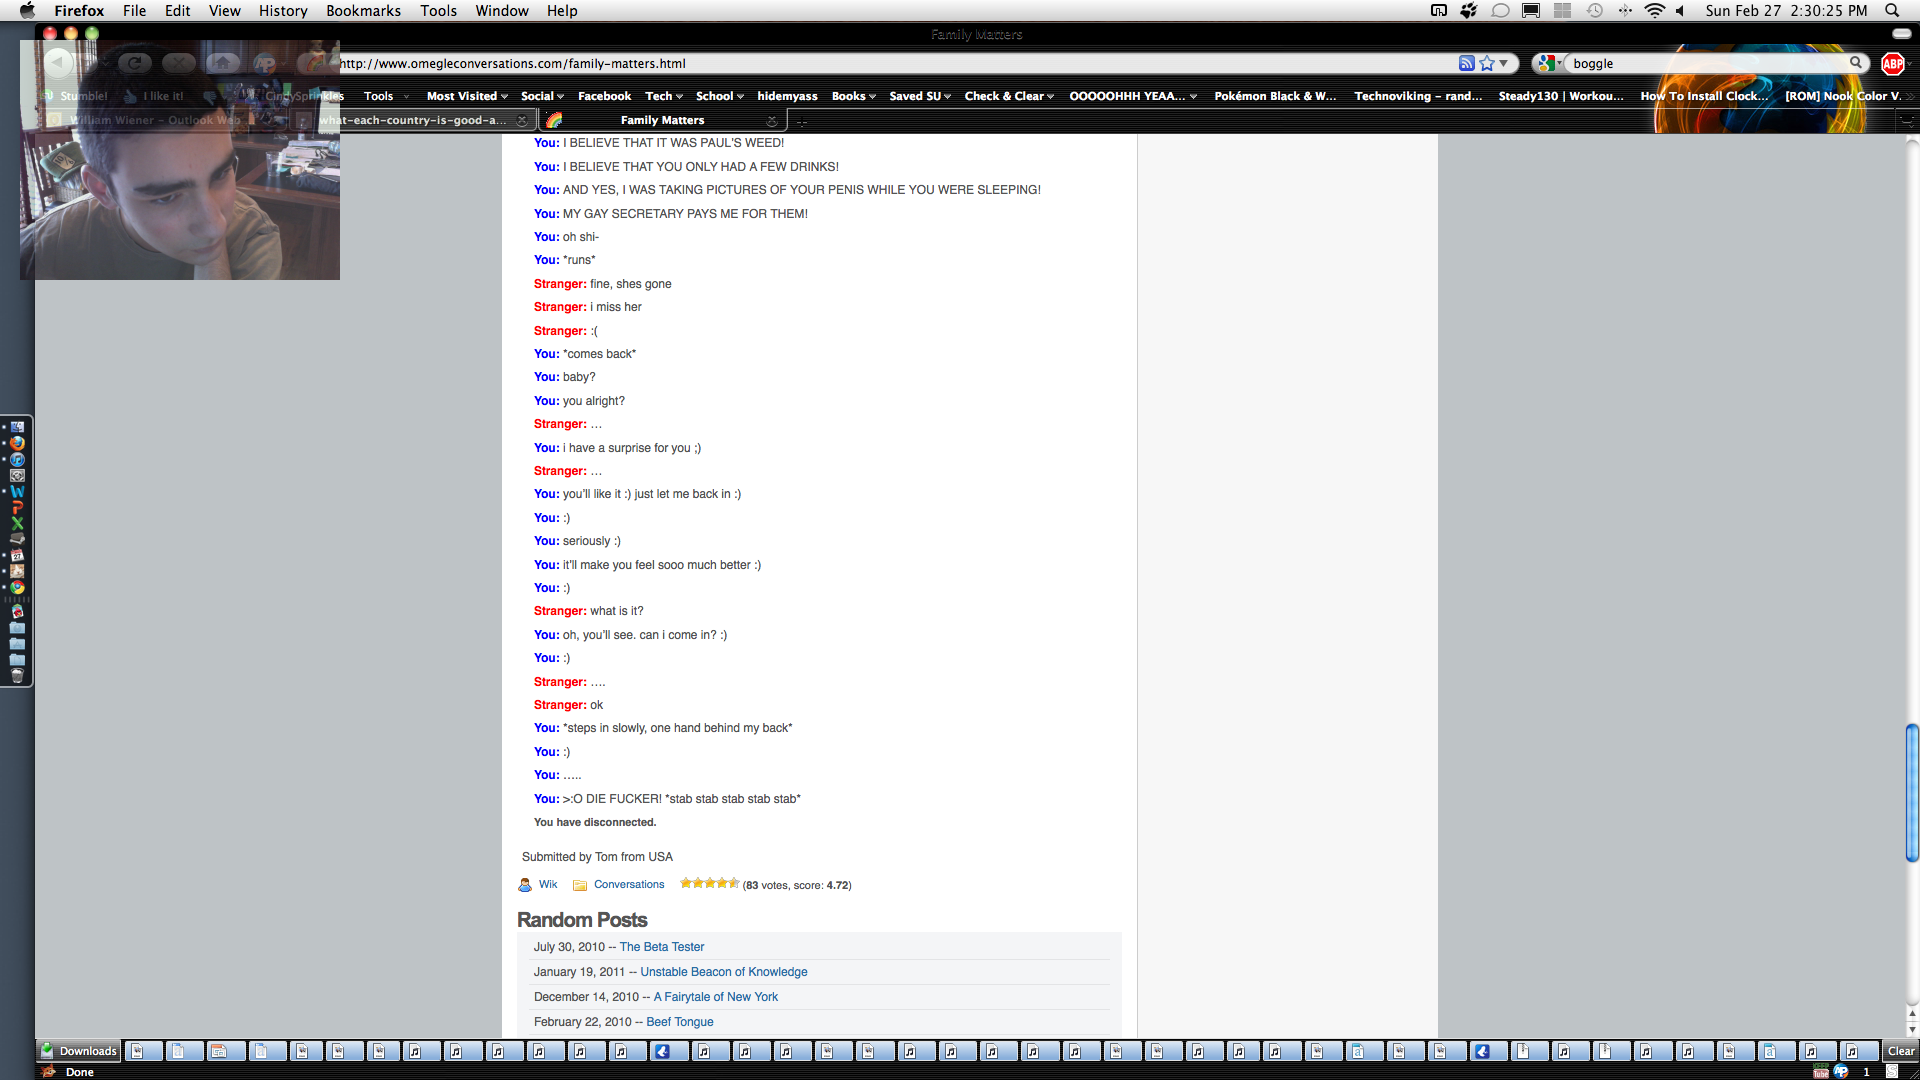
Task: Bookmark page with the star icon
Action: pos(1487,63)
